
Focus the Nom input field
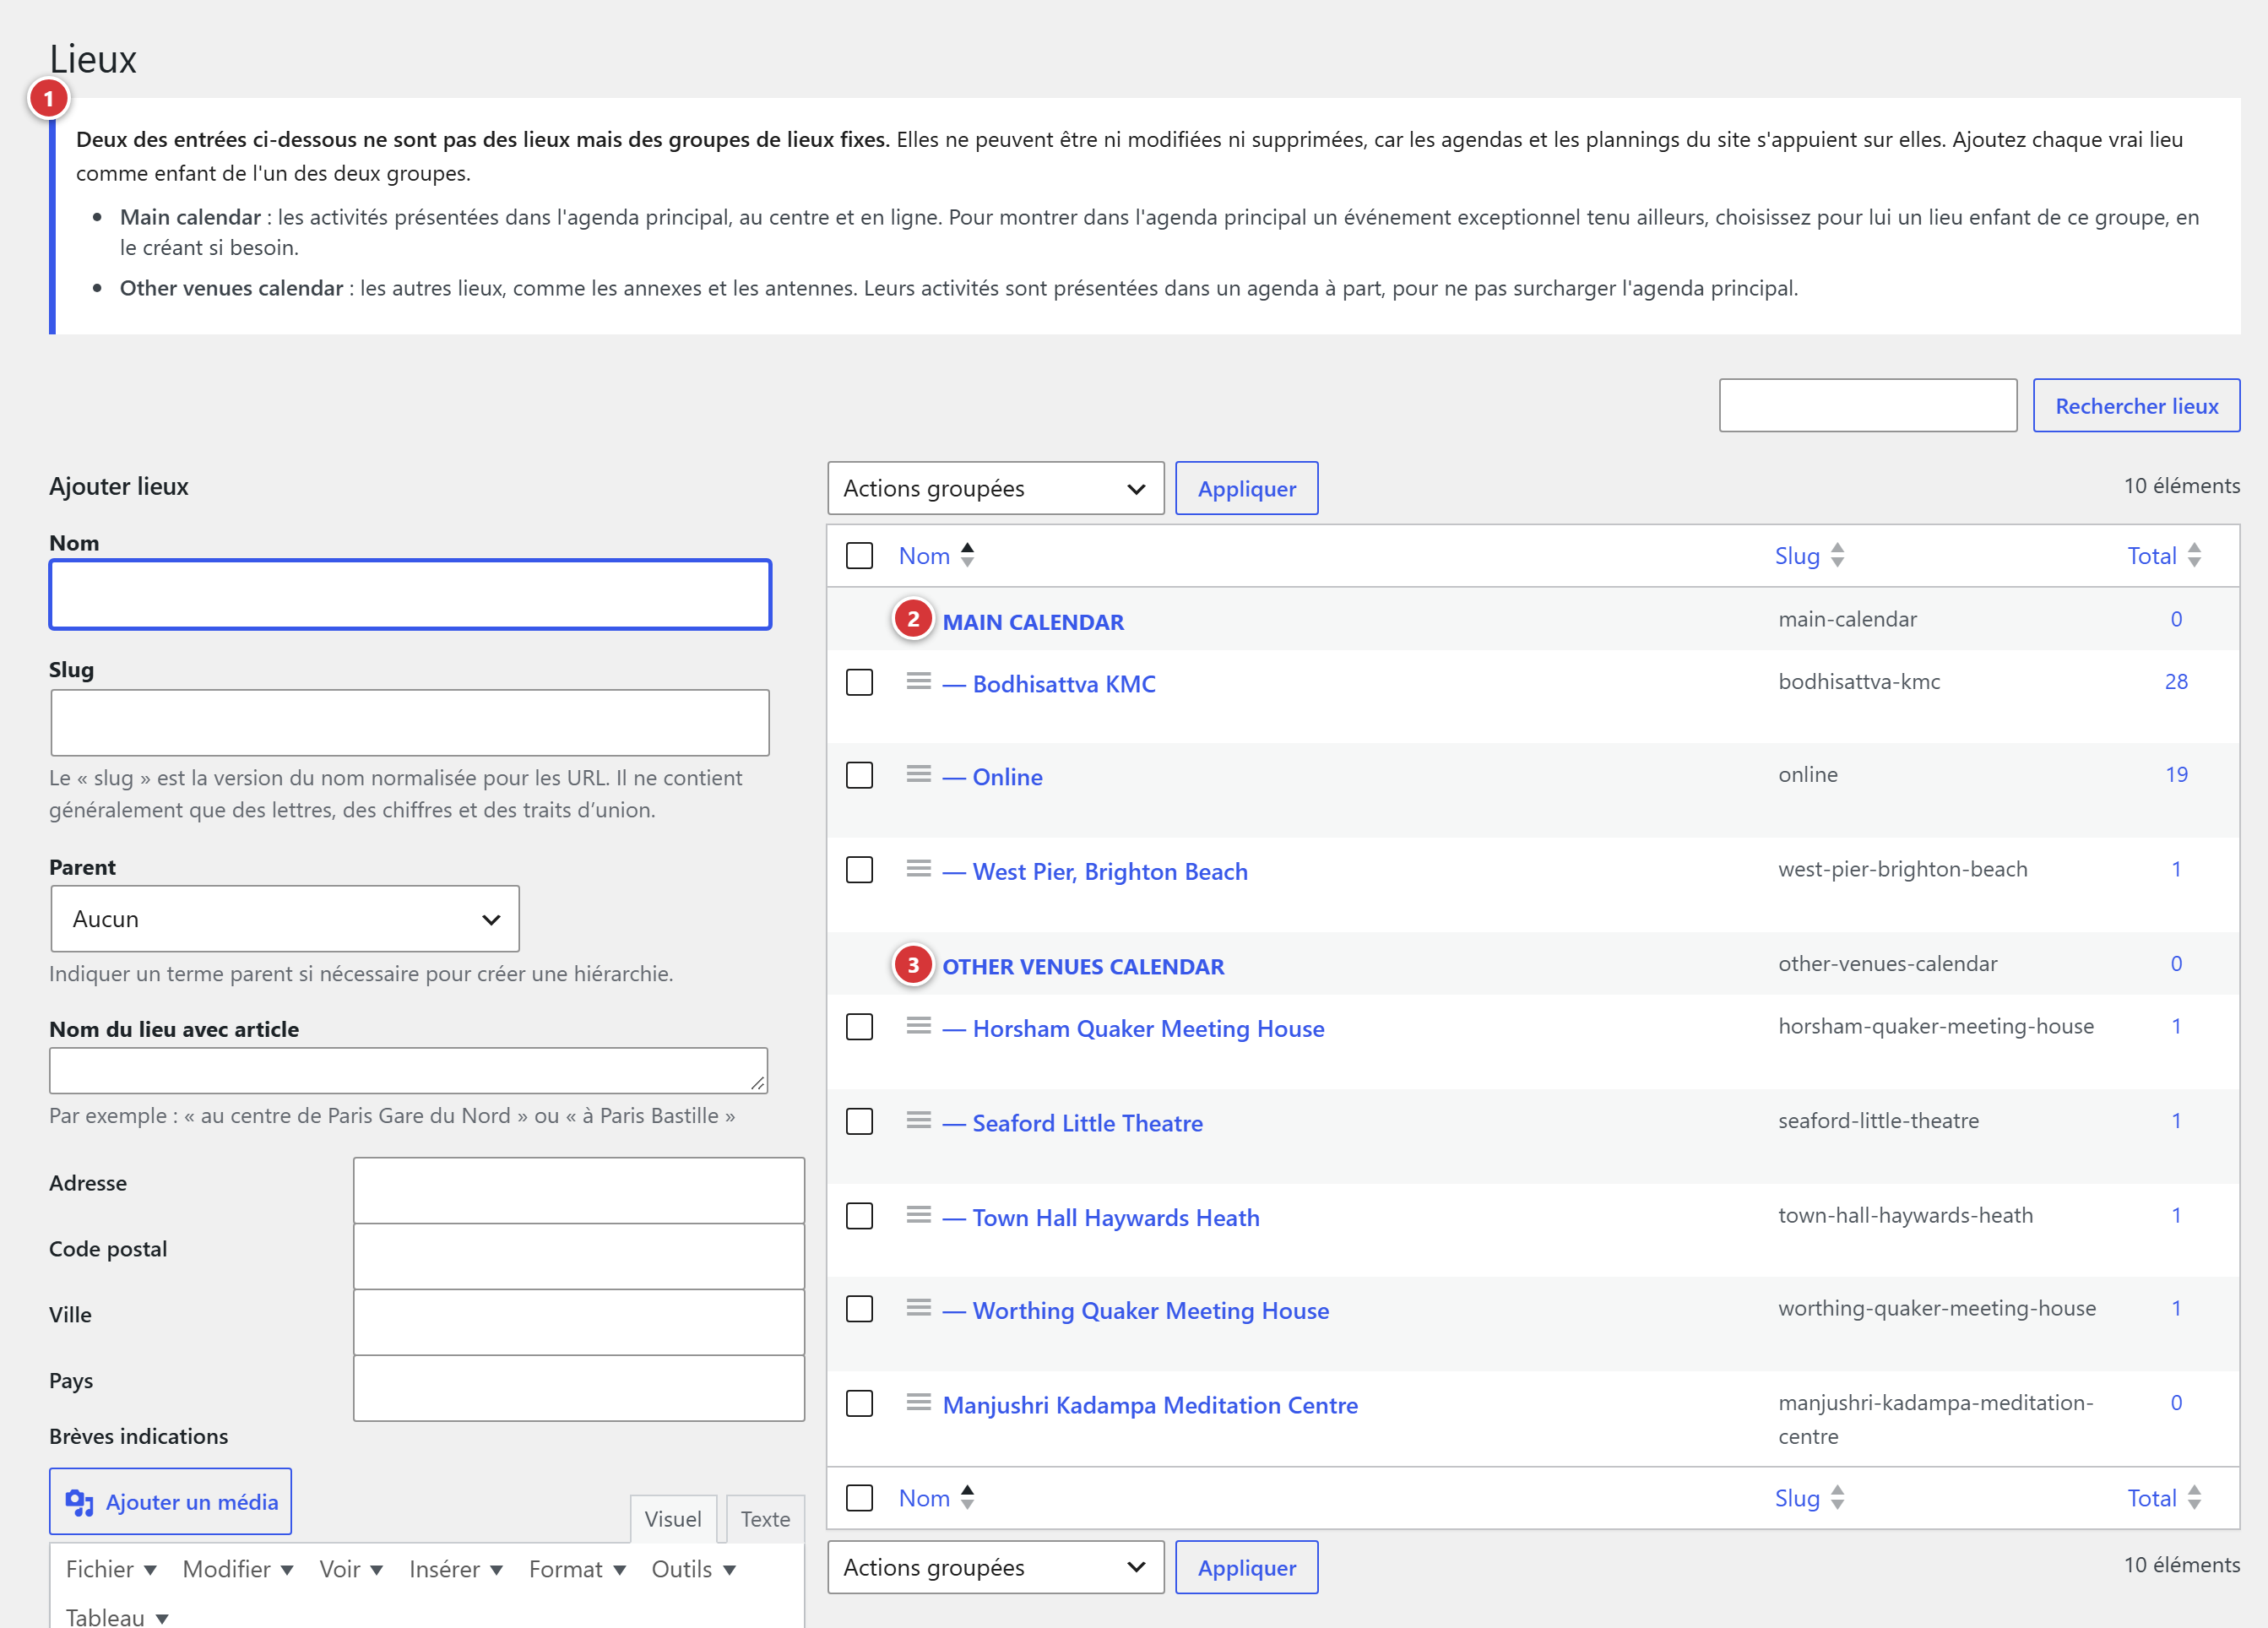point(411,595)
